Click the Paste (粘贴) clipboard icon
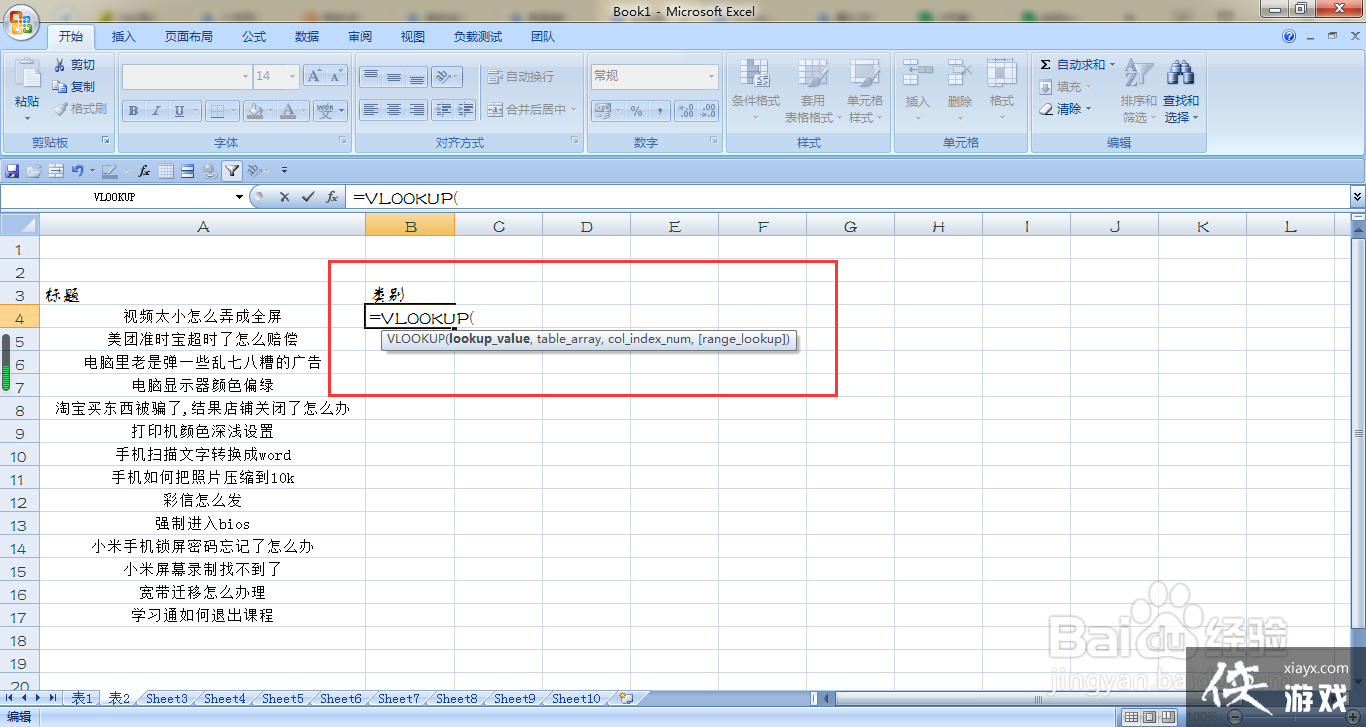Screen dimensions: 1366x727 coord(27,75)
